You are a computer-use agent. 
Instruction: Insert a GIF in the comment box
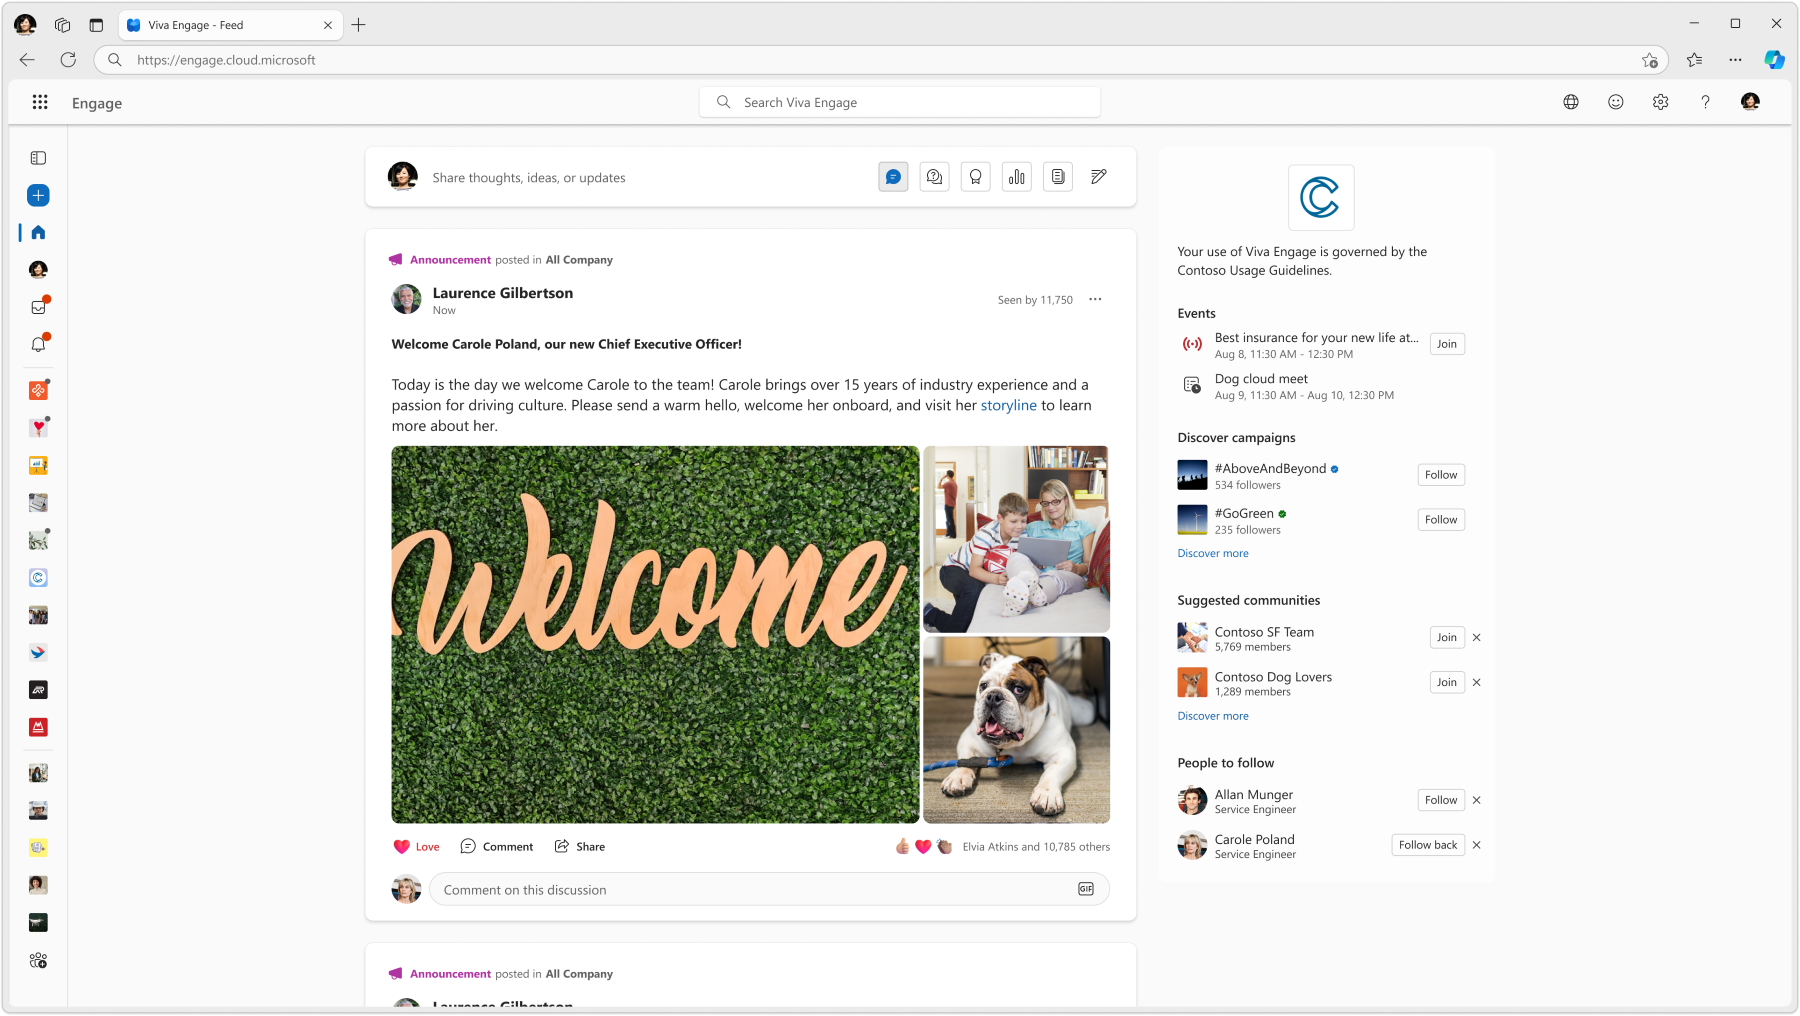pos(1086,889)
